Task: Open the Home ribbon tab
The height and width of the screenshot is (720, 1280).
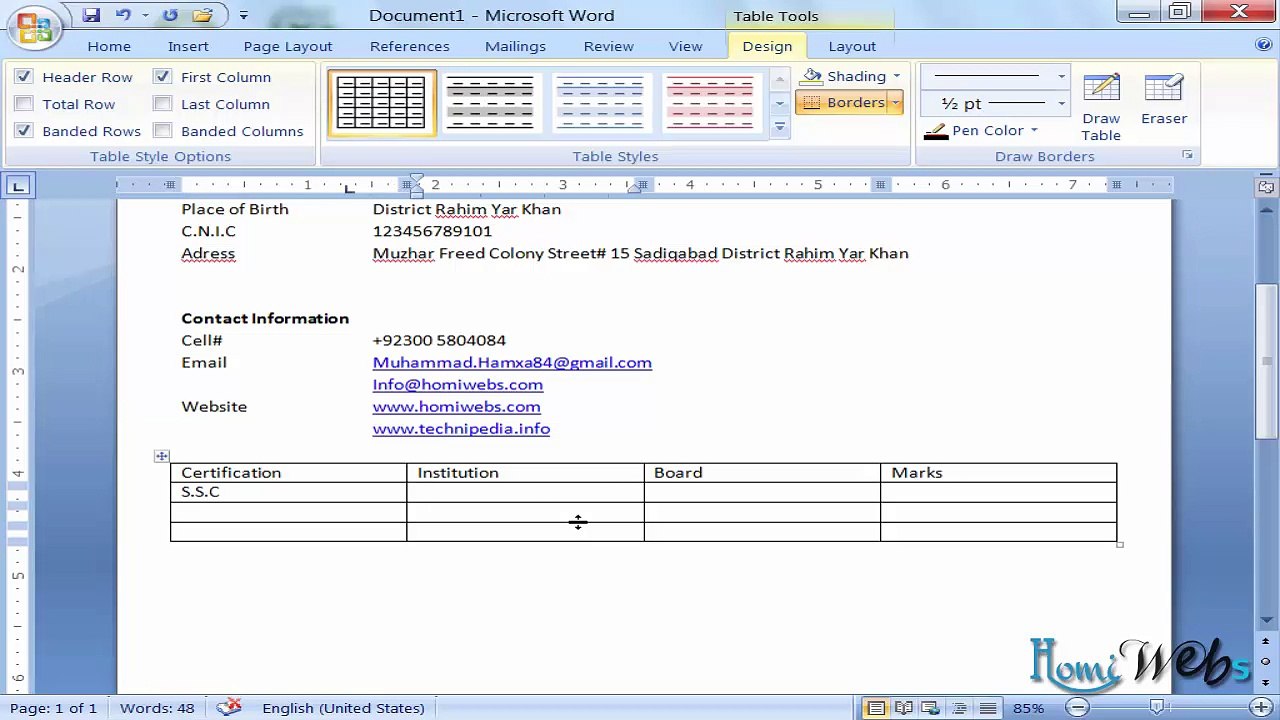Action: (x=109, y=46)
